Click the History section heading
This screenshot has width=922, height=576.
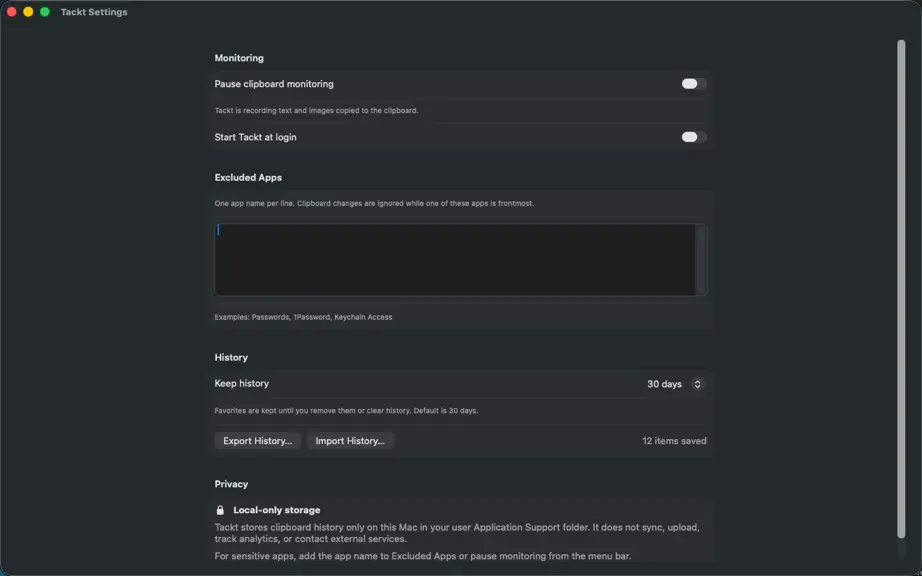[x=231, y=357]
